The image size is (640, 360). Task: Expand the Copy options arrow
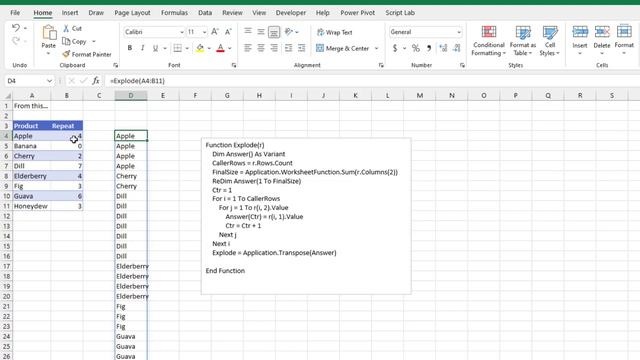(94, 41)
